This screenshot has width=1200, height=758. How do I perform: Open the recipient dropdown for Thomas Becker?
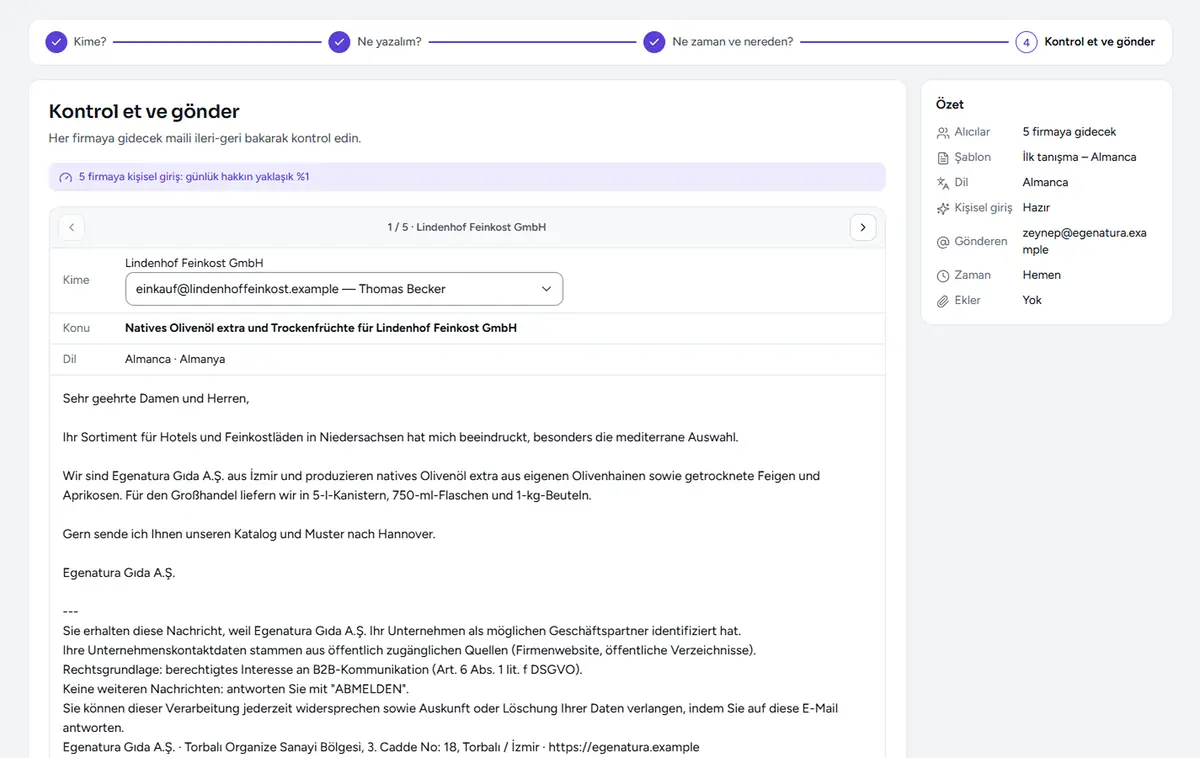tap(344, 289)
